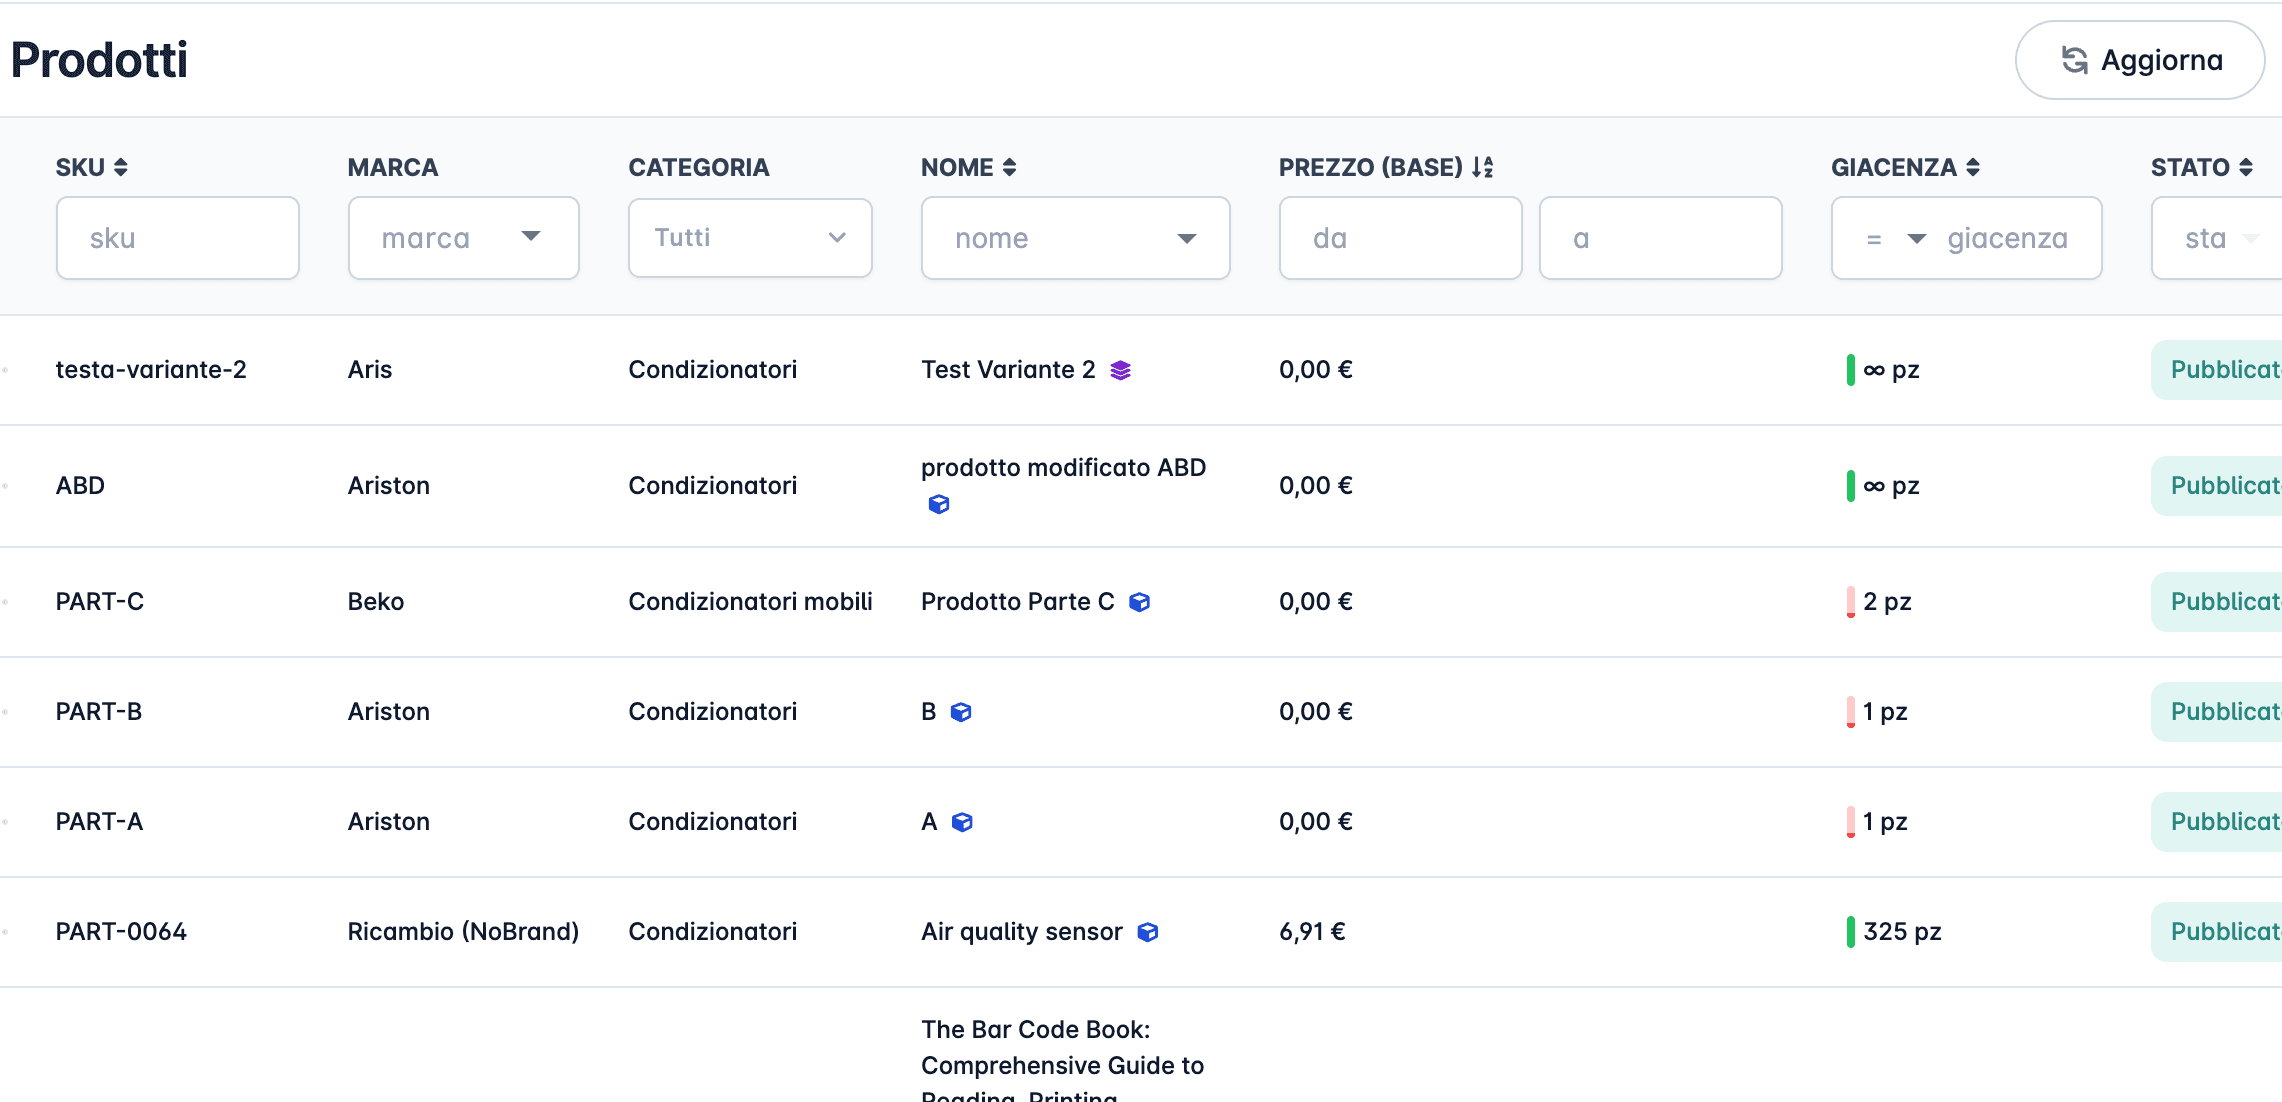
Task: Click the sort arrows on the SKU column
Action: coord(121,167)
